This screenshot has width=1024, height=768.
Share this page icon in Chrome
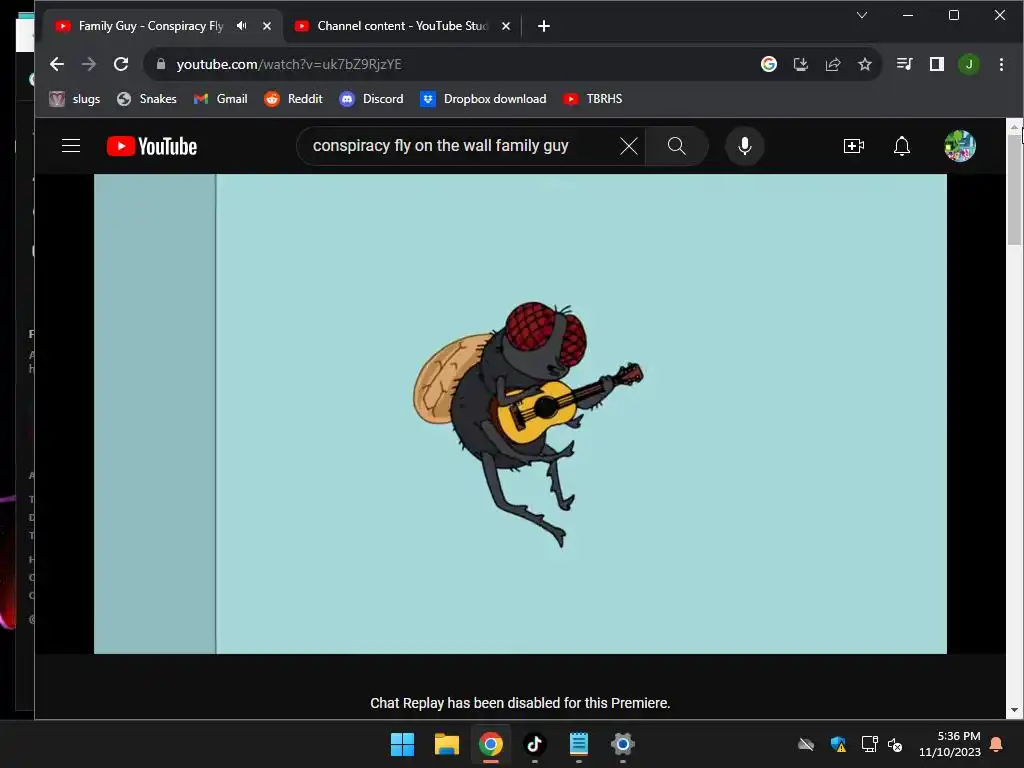point(833,64)
